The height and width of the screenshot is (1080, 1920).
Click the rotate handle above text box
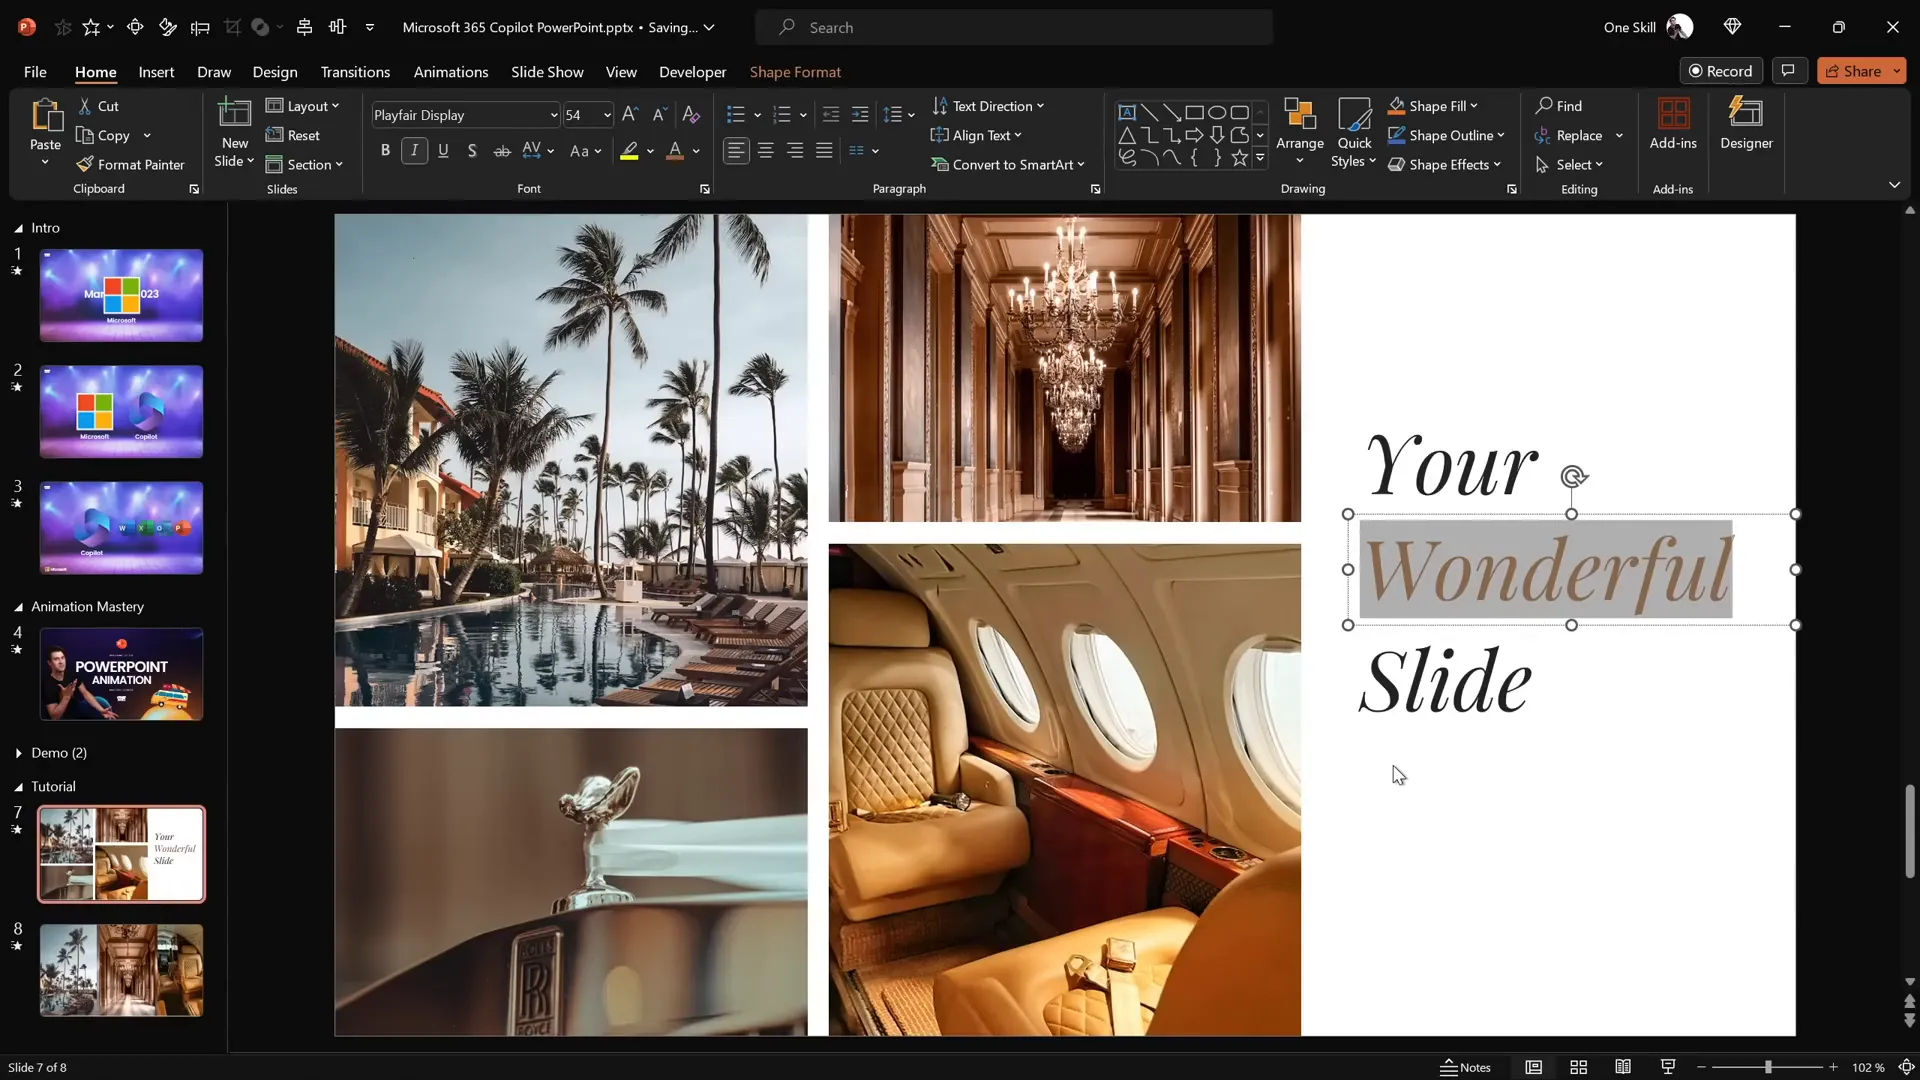click(x=1574, y=477)
